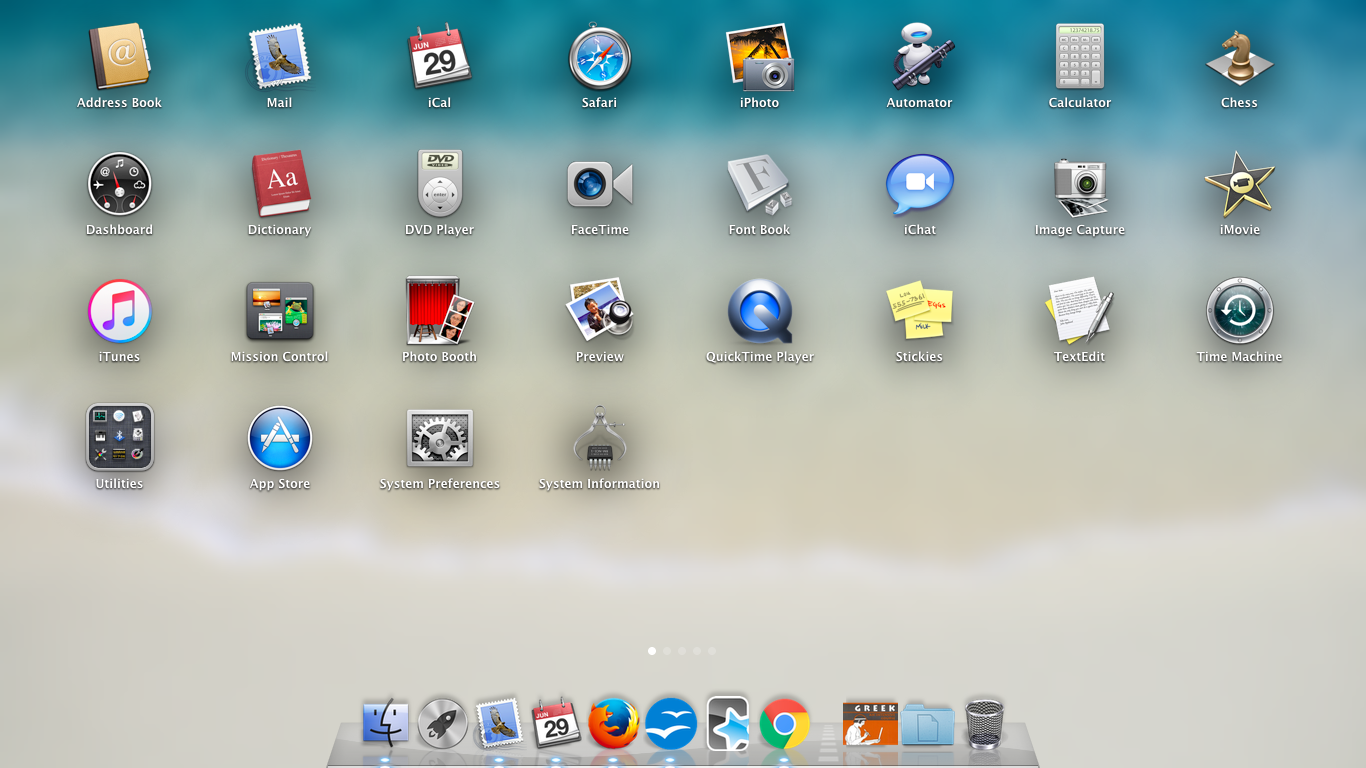
Task: Open Font Book
Action: [759, 184]
